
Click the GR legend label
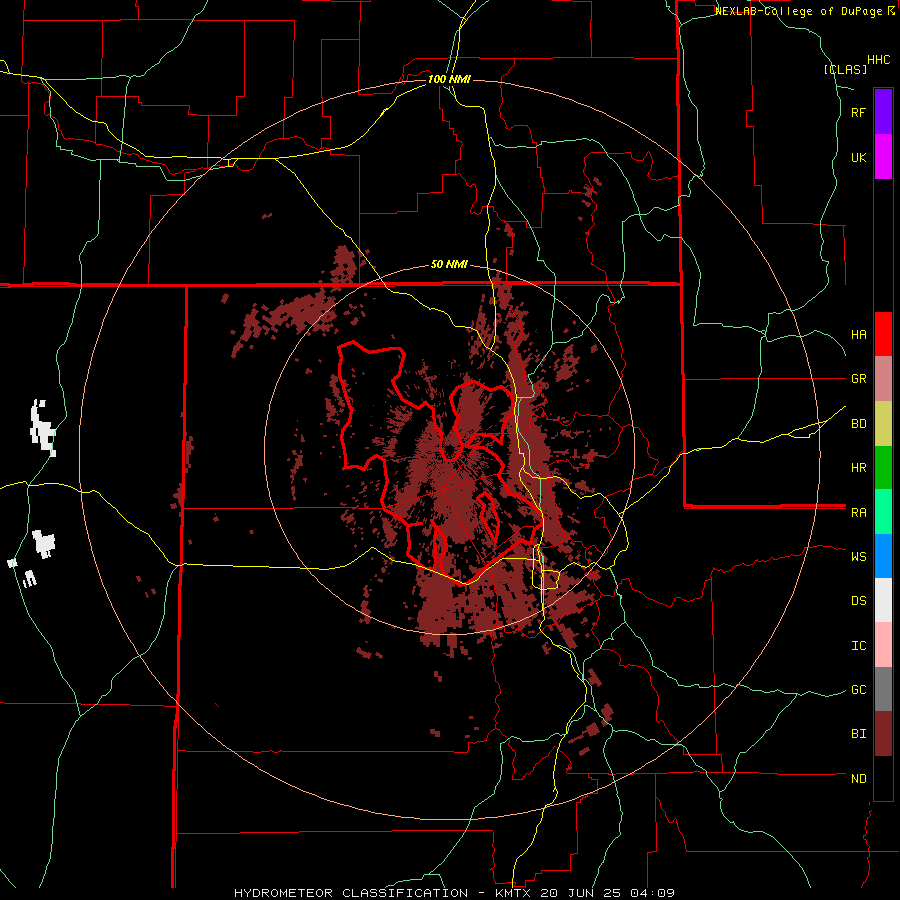[x=859, y=379]
